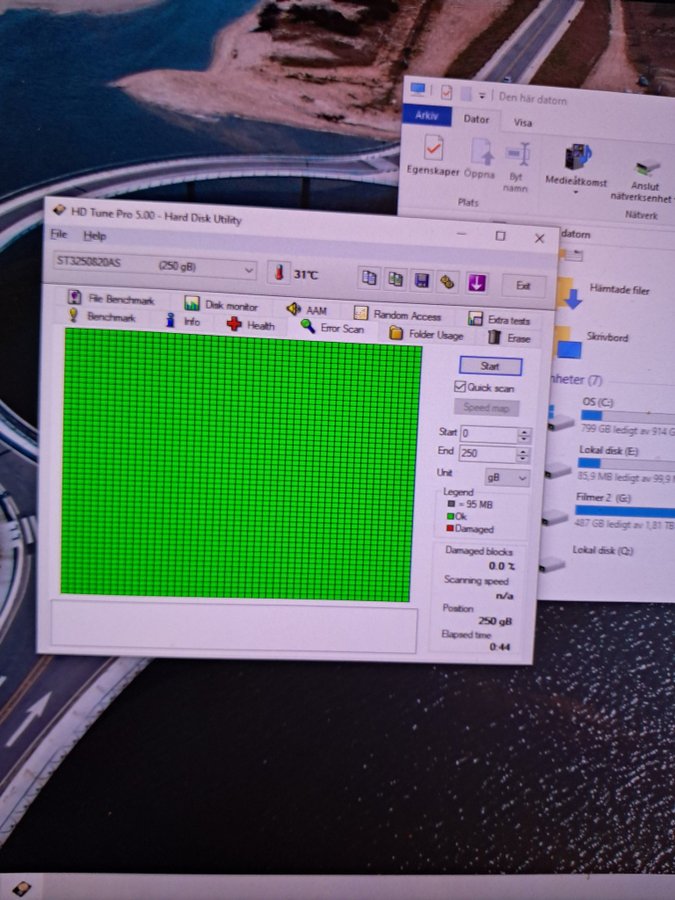Open the Disk monitor tab
The height and width of the screenshot is (900, 675).
click(220, 304)
